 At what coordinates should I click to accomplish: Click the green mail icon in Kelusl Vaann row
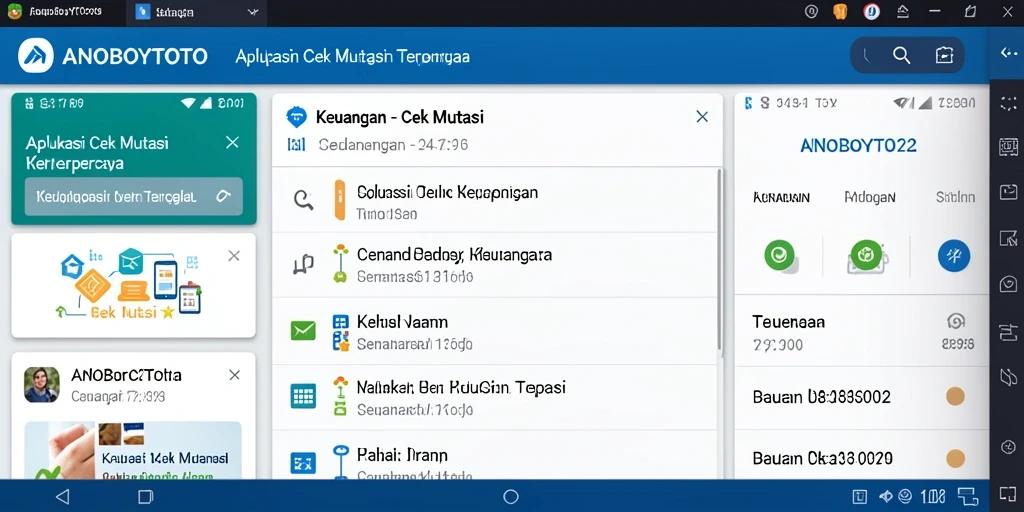pos(303,331)
